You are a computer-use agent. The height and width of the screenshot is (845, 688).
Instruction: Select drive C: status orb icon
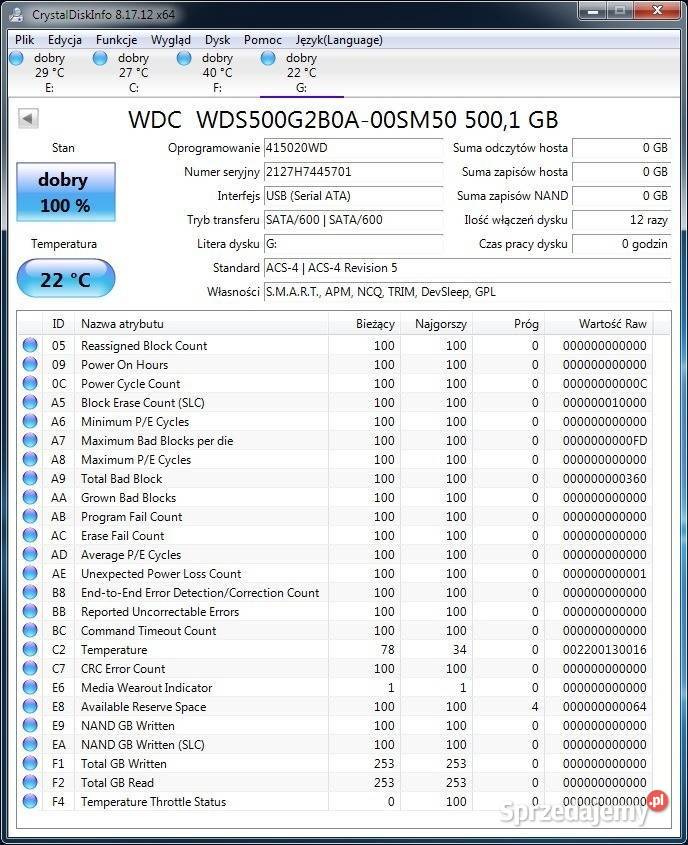100,58
